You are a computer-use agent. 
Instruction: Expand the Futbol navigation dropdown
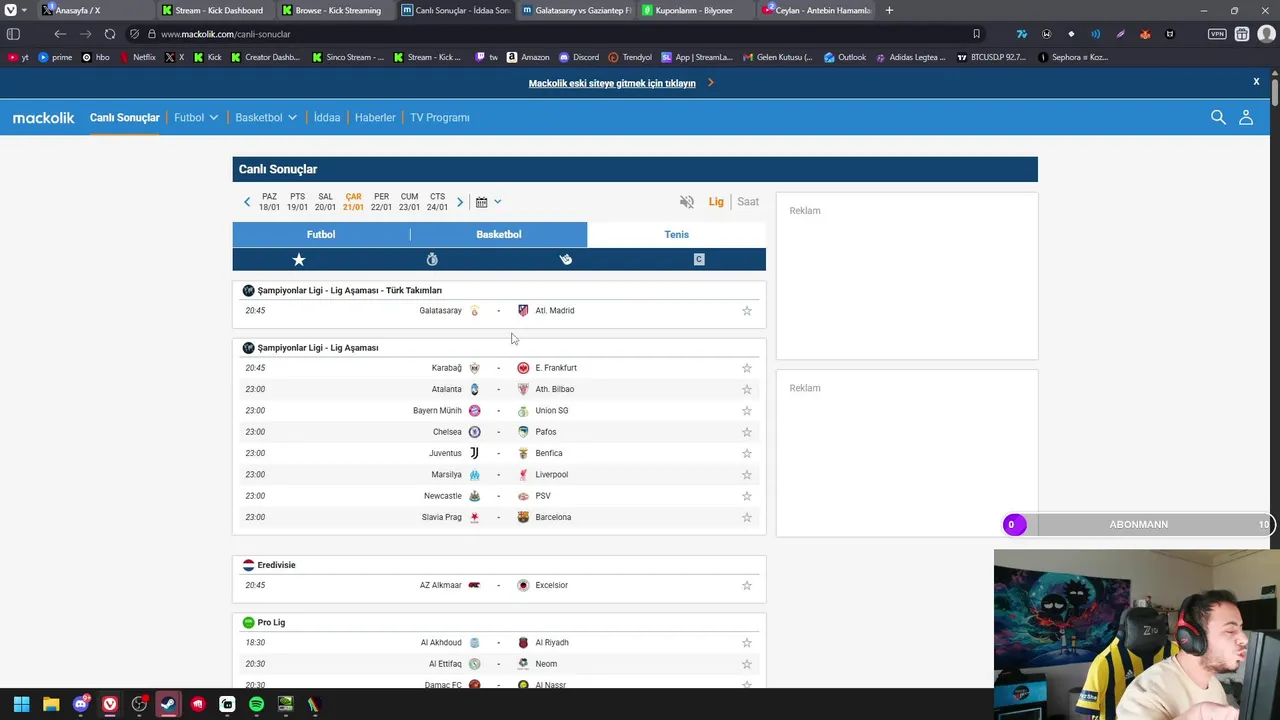click(196, 117)
